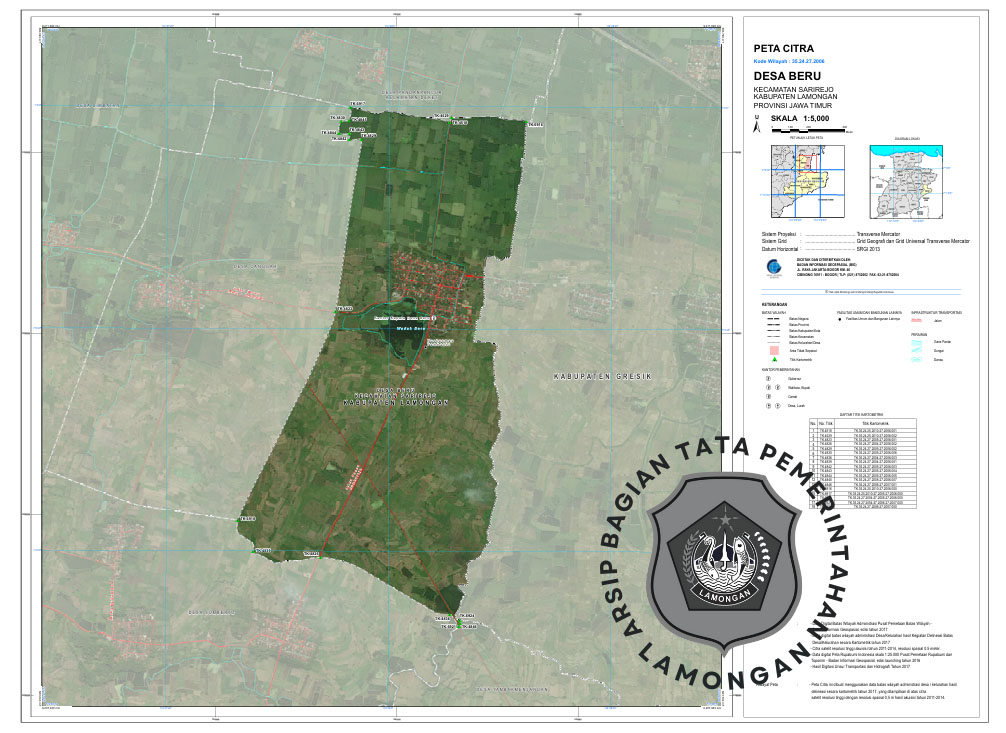1006x733 pixels.
Task: Click the red Jalan road symbol in legend
Action: pyautogui.click(x=919, y=320)
